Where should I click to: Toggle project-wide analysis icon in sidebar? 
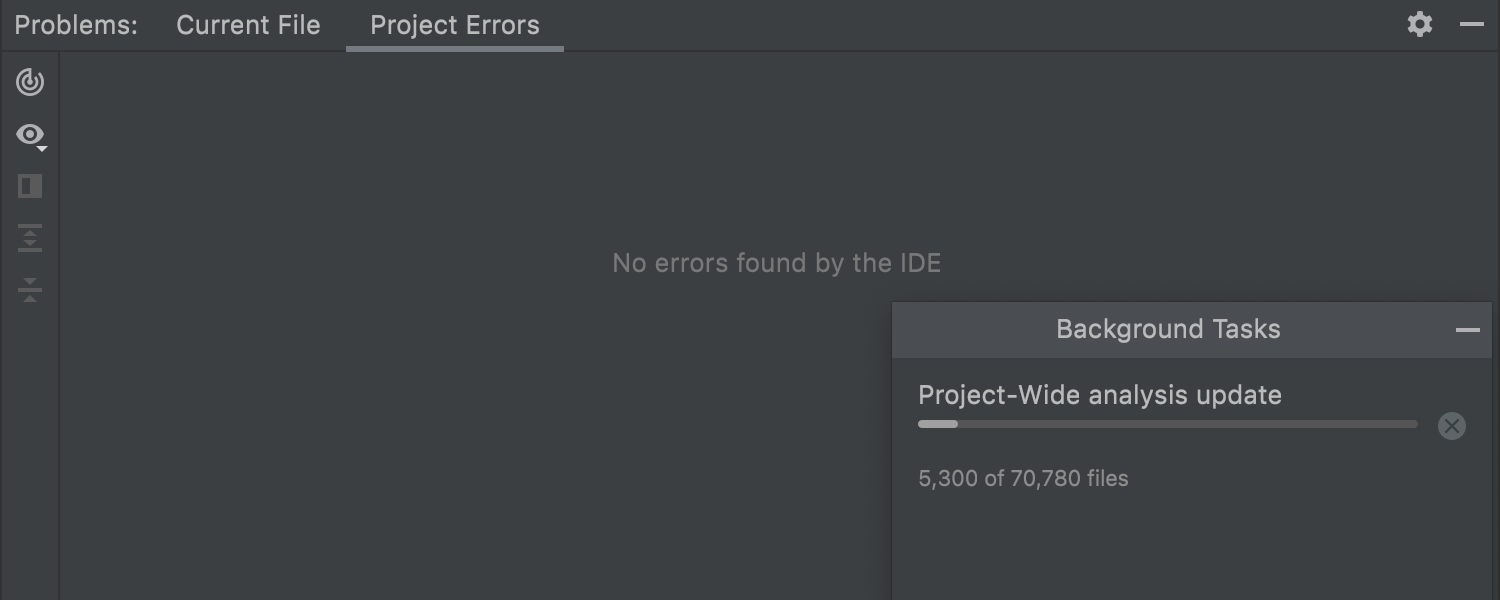30,82
